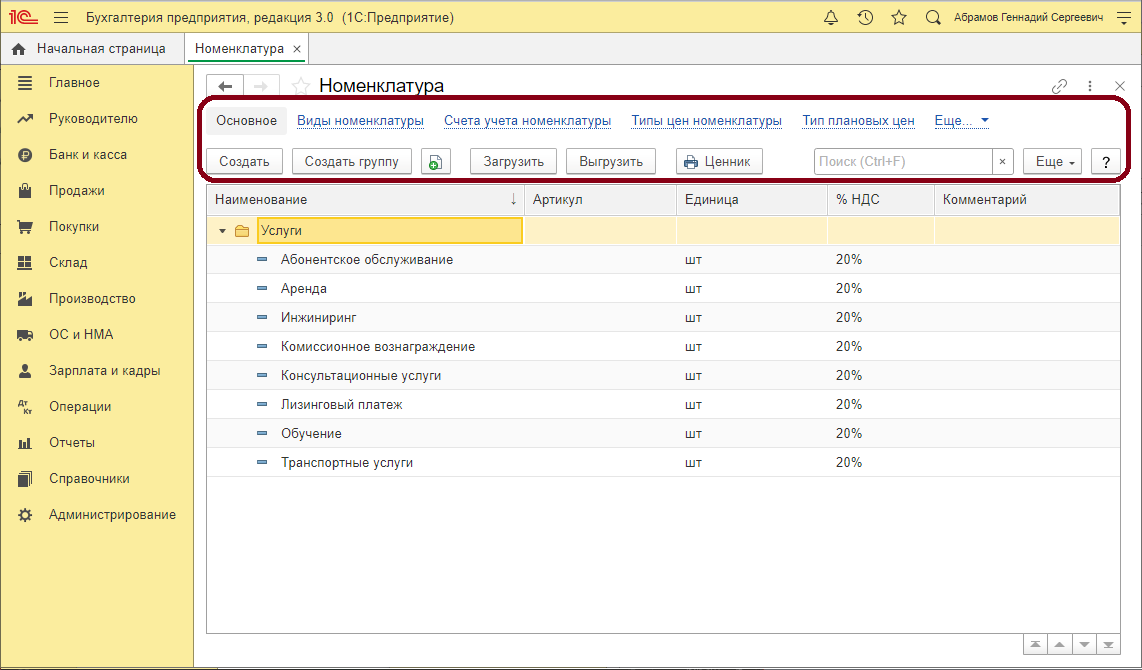
Task: Open the history clock icon
Action: [865, 18]
